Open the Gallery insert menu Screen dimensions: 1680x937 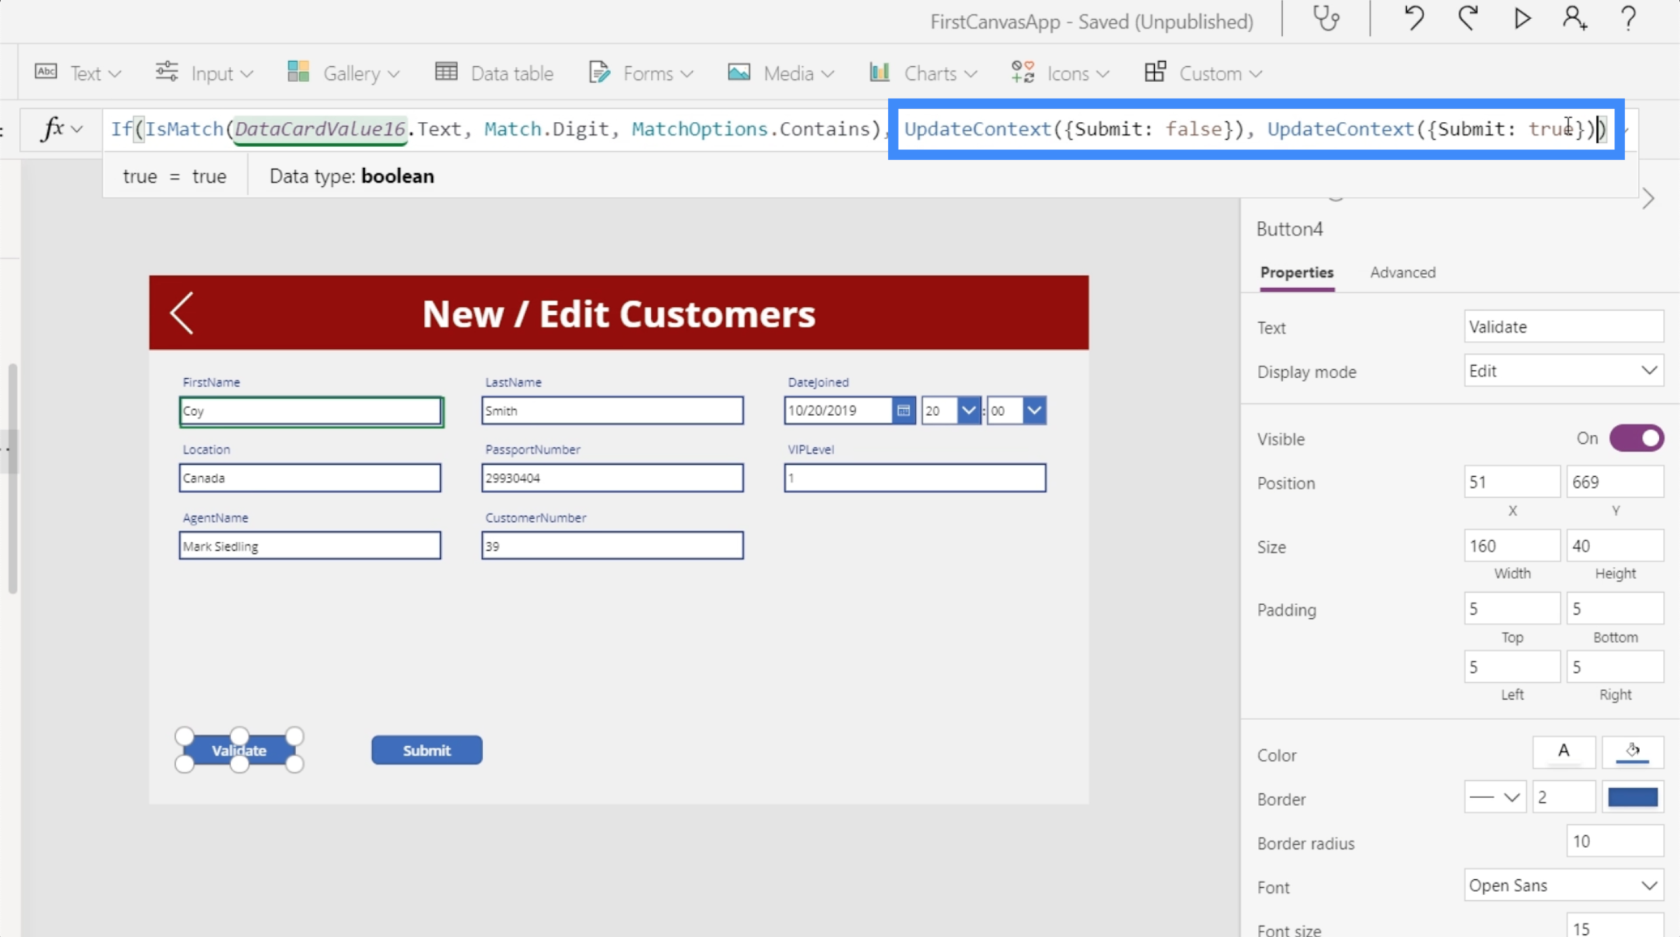click(343, 73)
